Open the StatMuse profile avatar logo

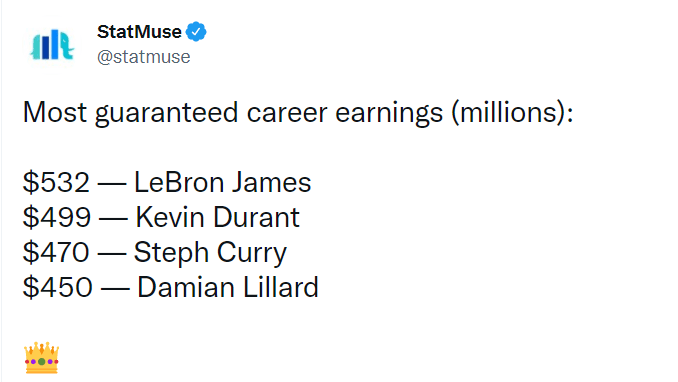(52, 45)
